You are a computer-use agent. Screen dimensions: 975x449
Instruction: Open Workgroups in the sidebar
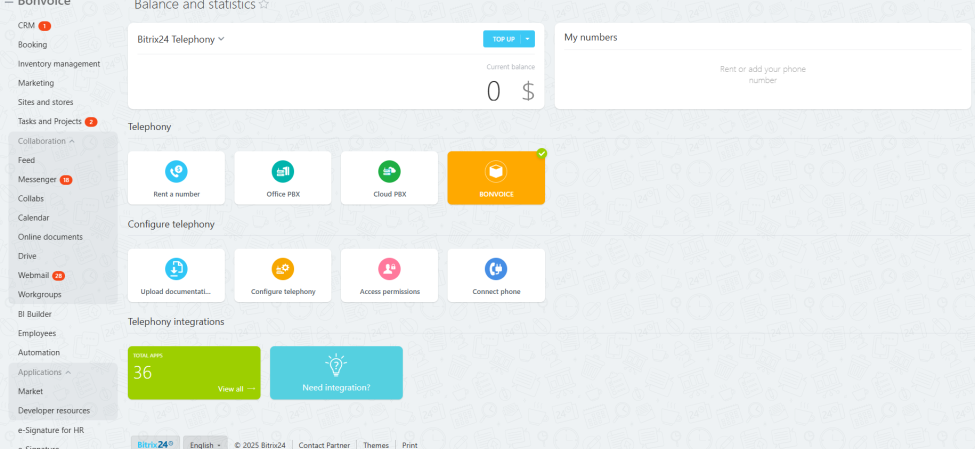click(x=40, y=294)
